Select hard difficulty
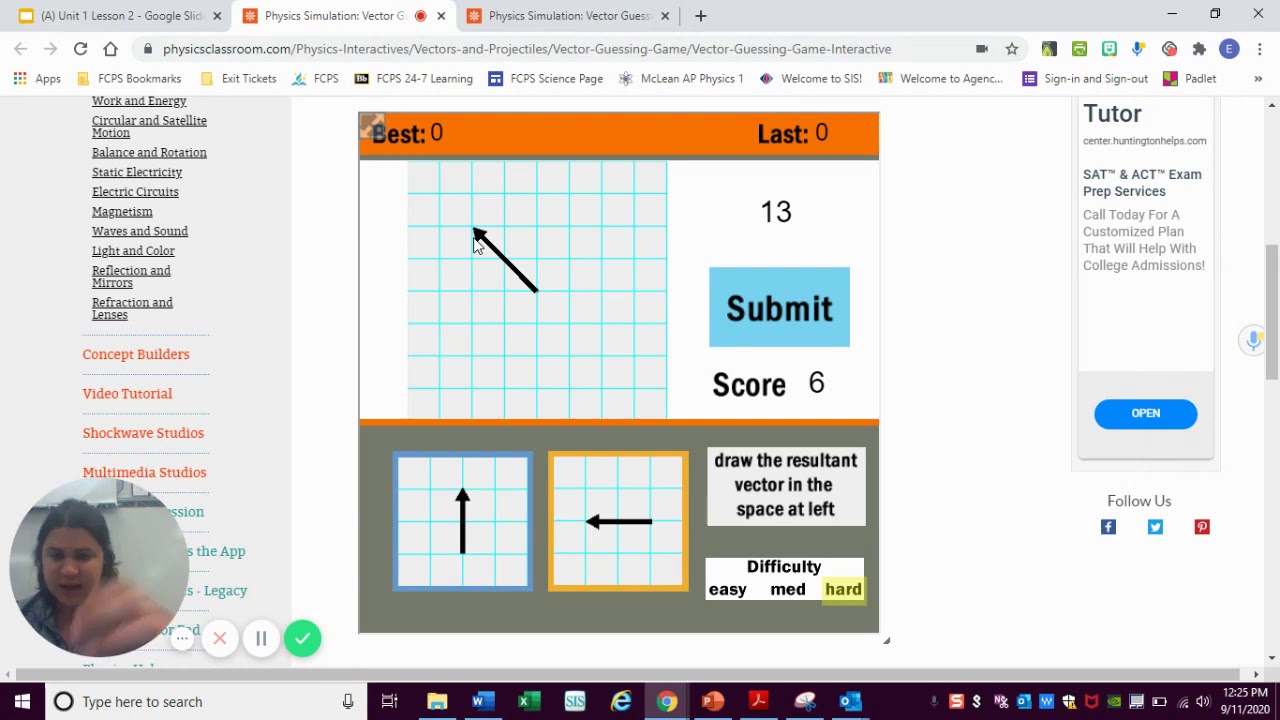Viewport: 1280px width, 720px height. [x=843, y=589]
